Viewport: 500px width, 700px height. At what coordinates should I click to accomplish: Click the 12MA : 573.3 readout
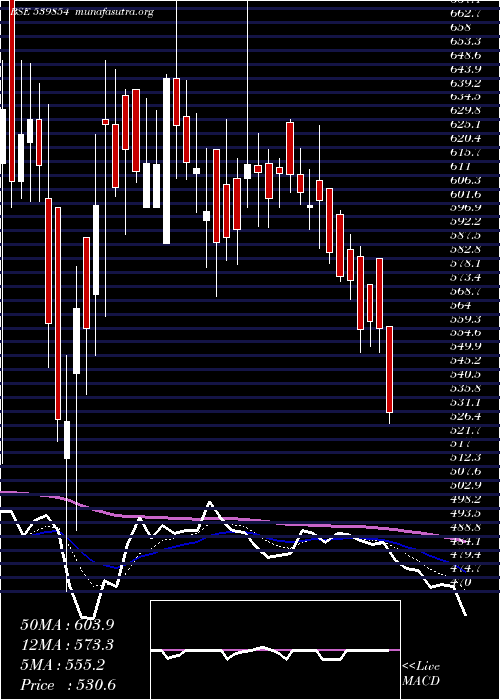pos(66,645)
